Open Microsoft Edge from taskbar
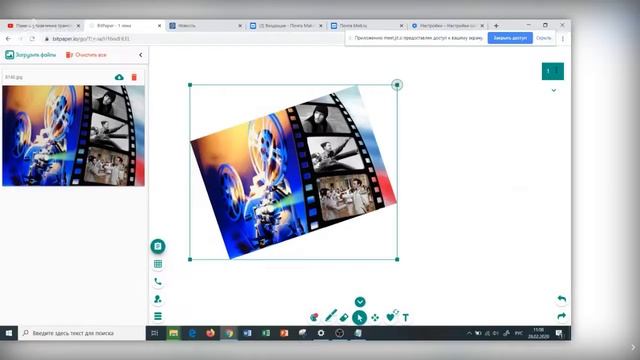The width and height of the screenshot is (640, 360). pyautogui.click(x=192, y=333)
